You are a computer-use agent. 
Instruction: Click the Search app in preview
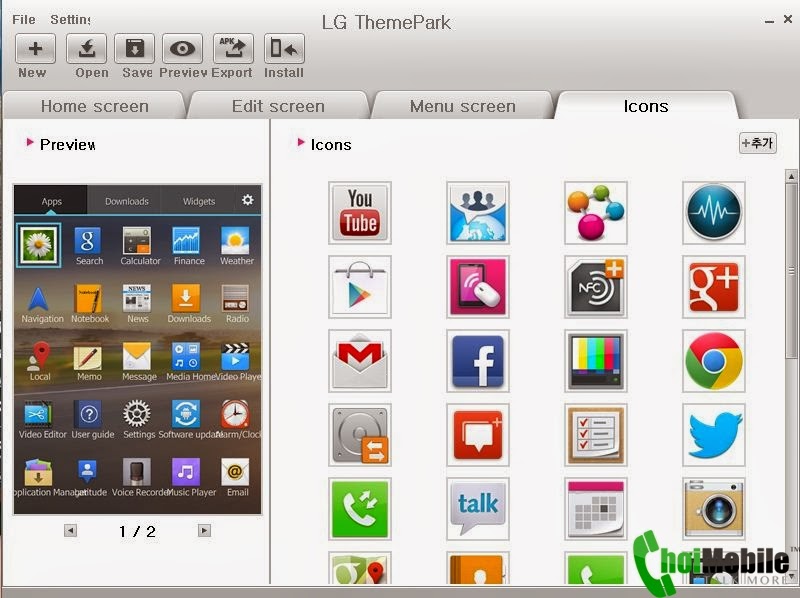(x=88, y=246)
